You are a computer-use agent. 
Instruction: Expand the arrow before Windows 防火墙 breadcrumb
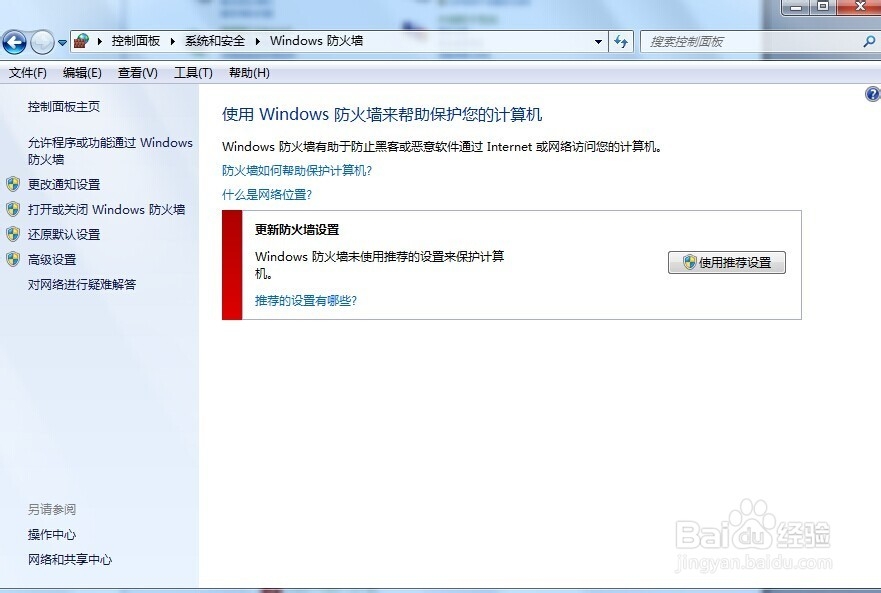click(257, 41)
